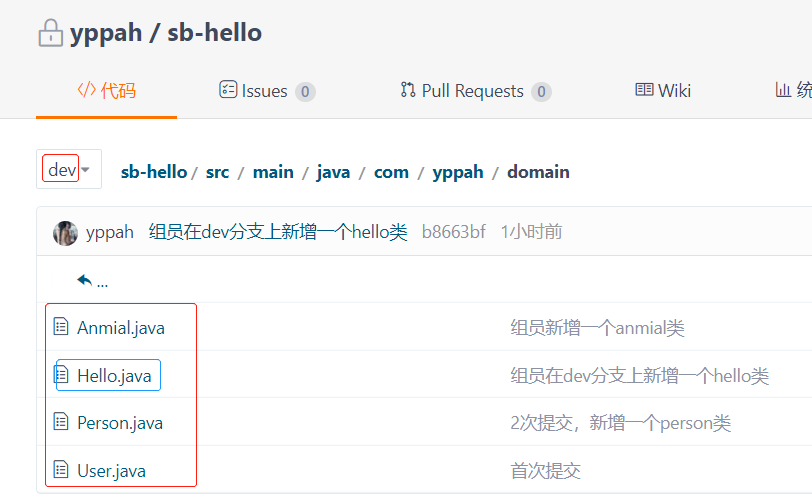
Task: Open the Anmial.java file
Action: [x=121, y=328]
